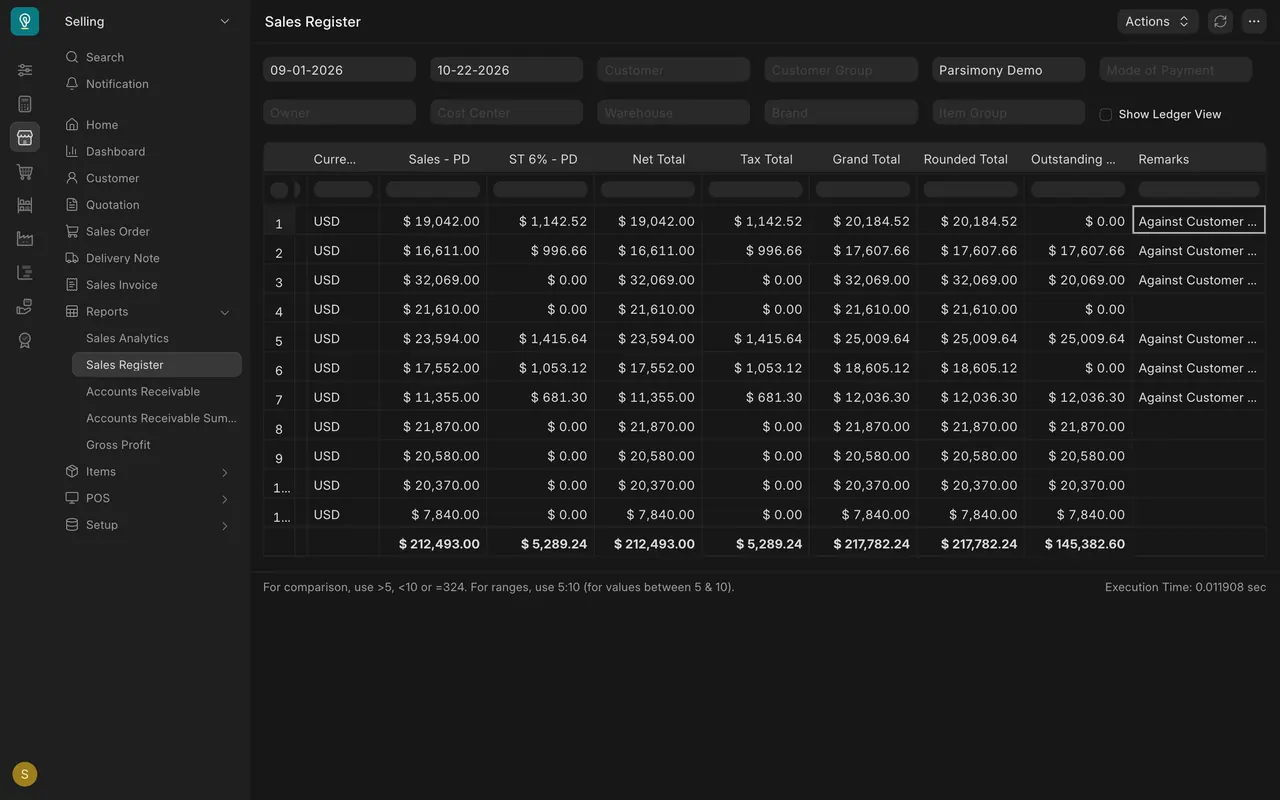
Task: Expand the Selling workspace dropdown
Action: (148, 21)
